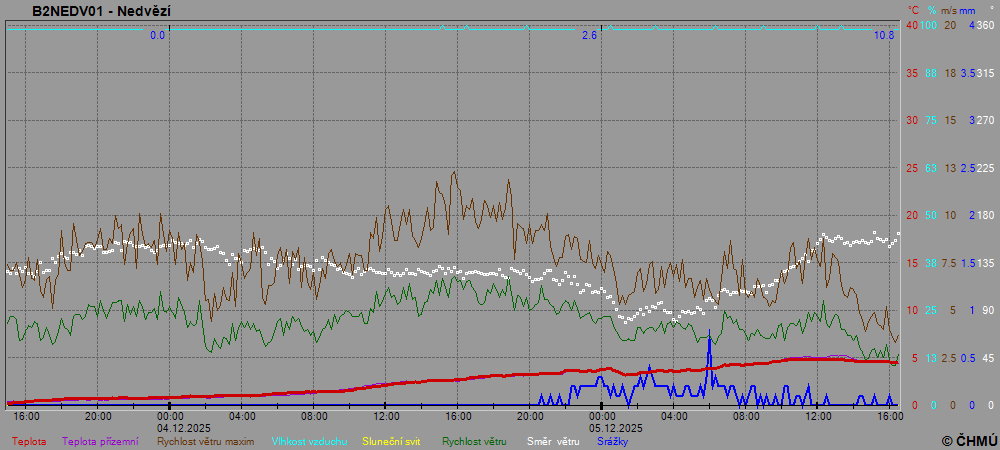Click the ČHMÚ copyright text
Viewport: 1000px width, 450px height.
[968, 440]
